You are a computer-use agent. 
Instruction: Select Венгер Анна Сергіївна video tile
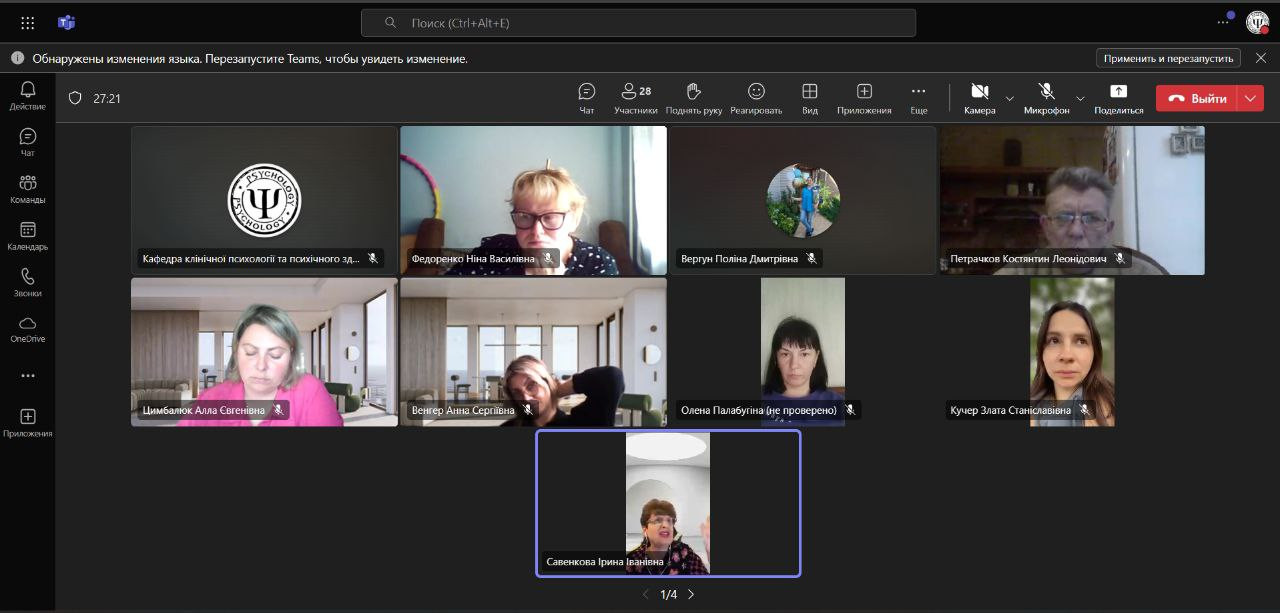pyautogui.click(x=533, y=352)
